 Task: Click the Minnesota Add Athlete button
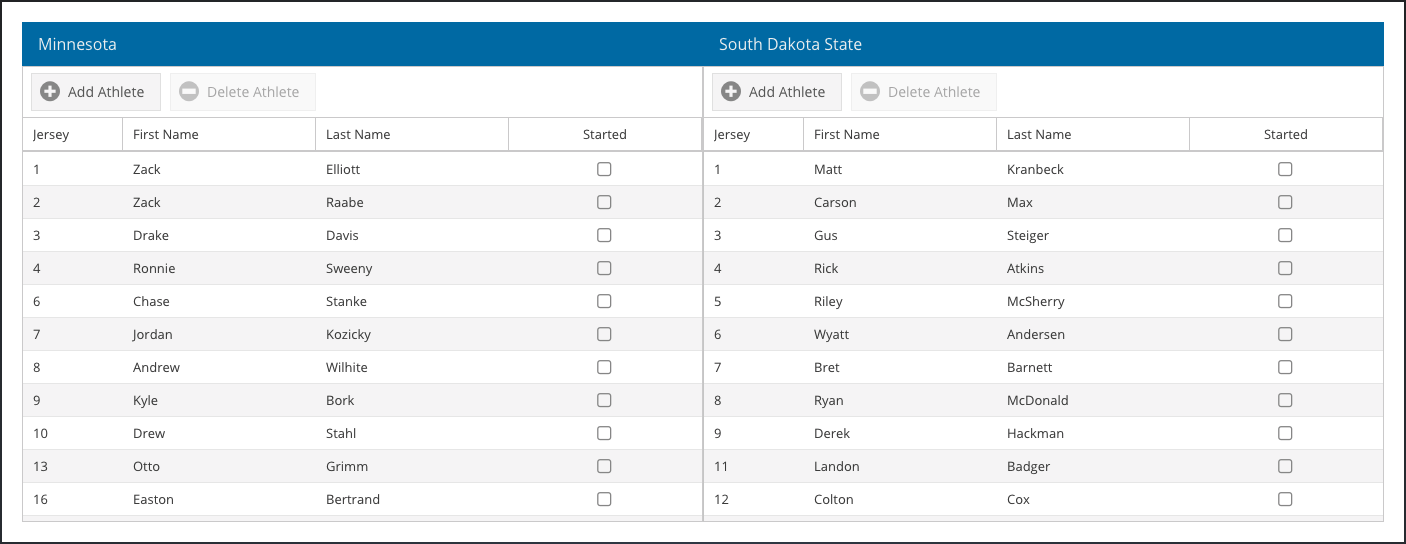coord(96,92)
